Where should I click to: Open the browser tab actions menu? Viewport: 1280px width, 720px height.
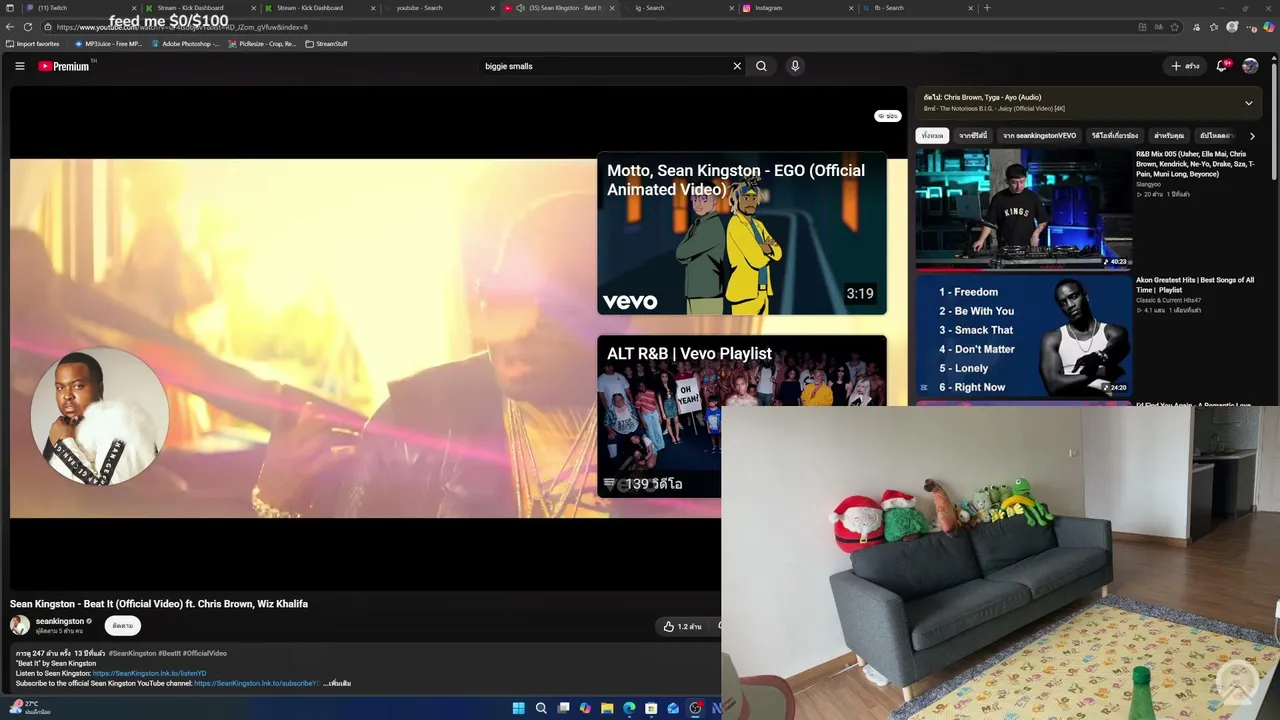[10, 8]
